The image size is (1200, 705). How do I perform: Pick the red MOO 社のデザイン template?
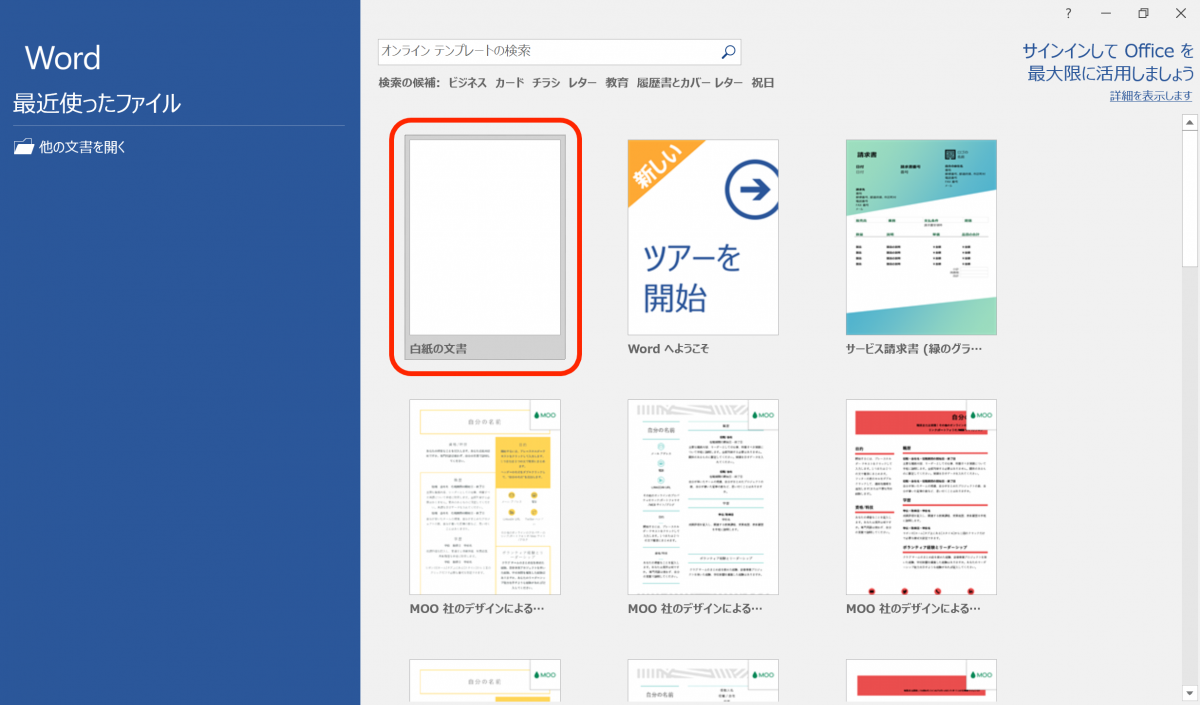click(x=920, y=497)
